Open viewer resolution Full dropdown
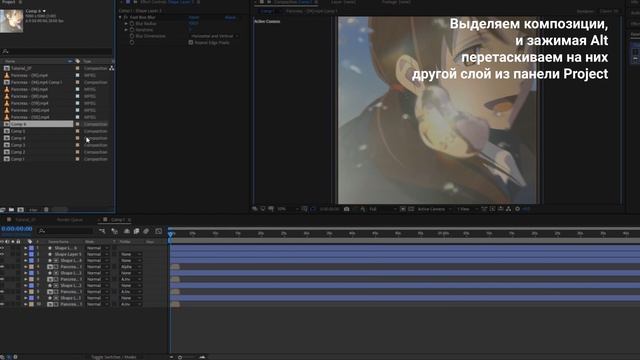The width and height of the screenshot is (640, 360). click(x=382, y=209)
